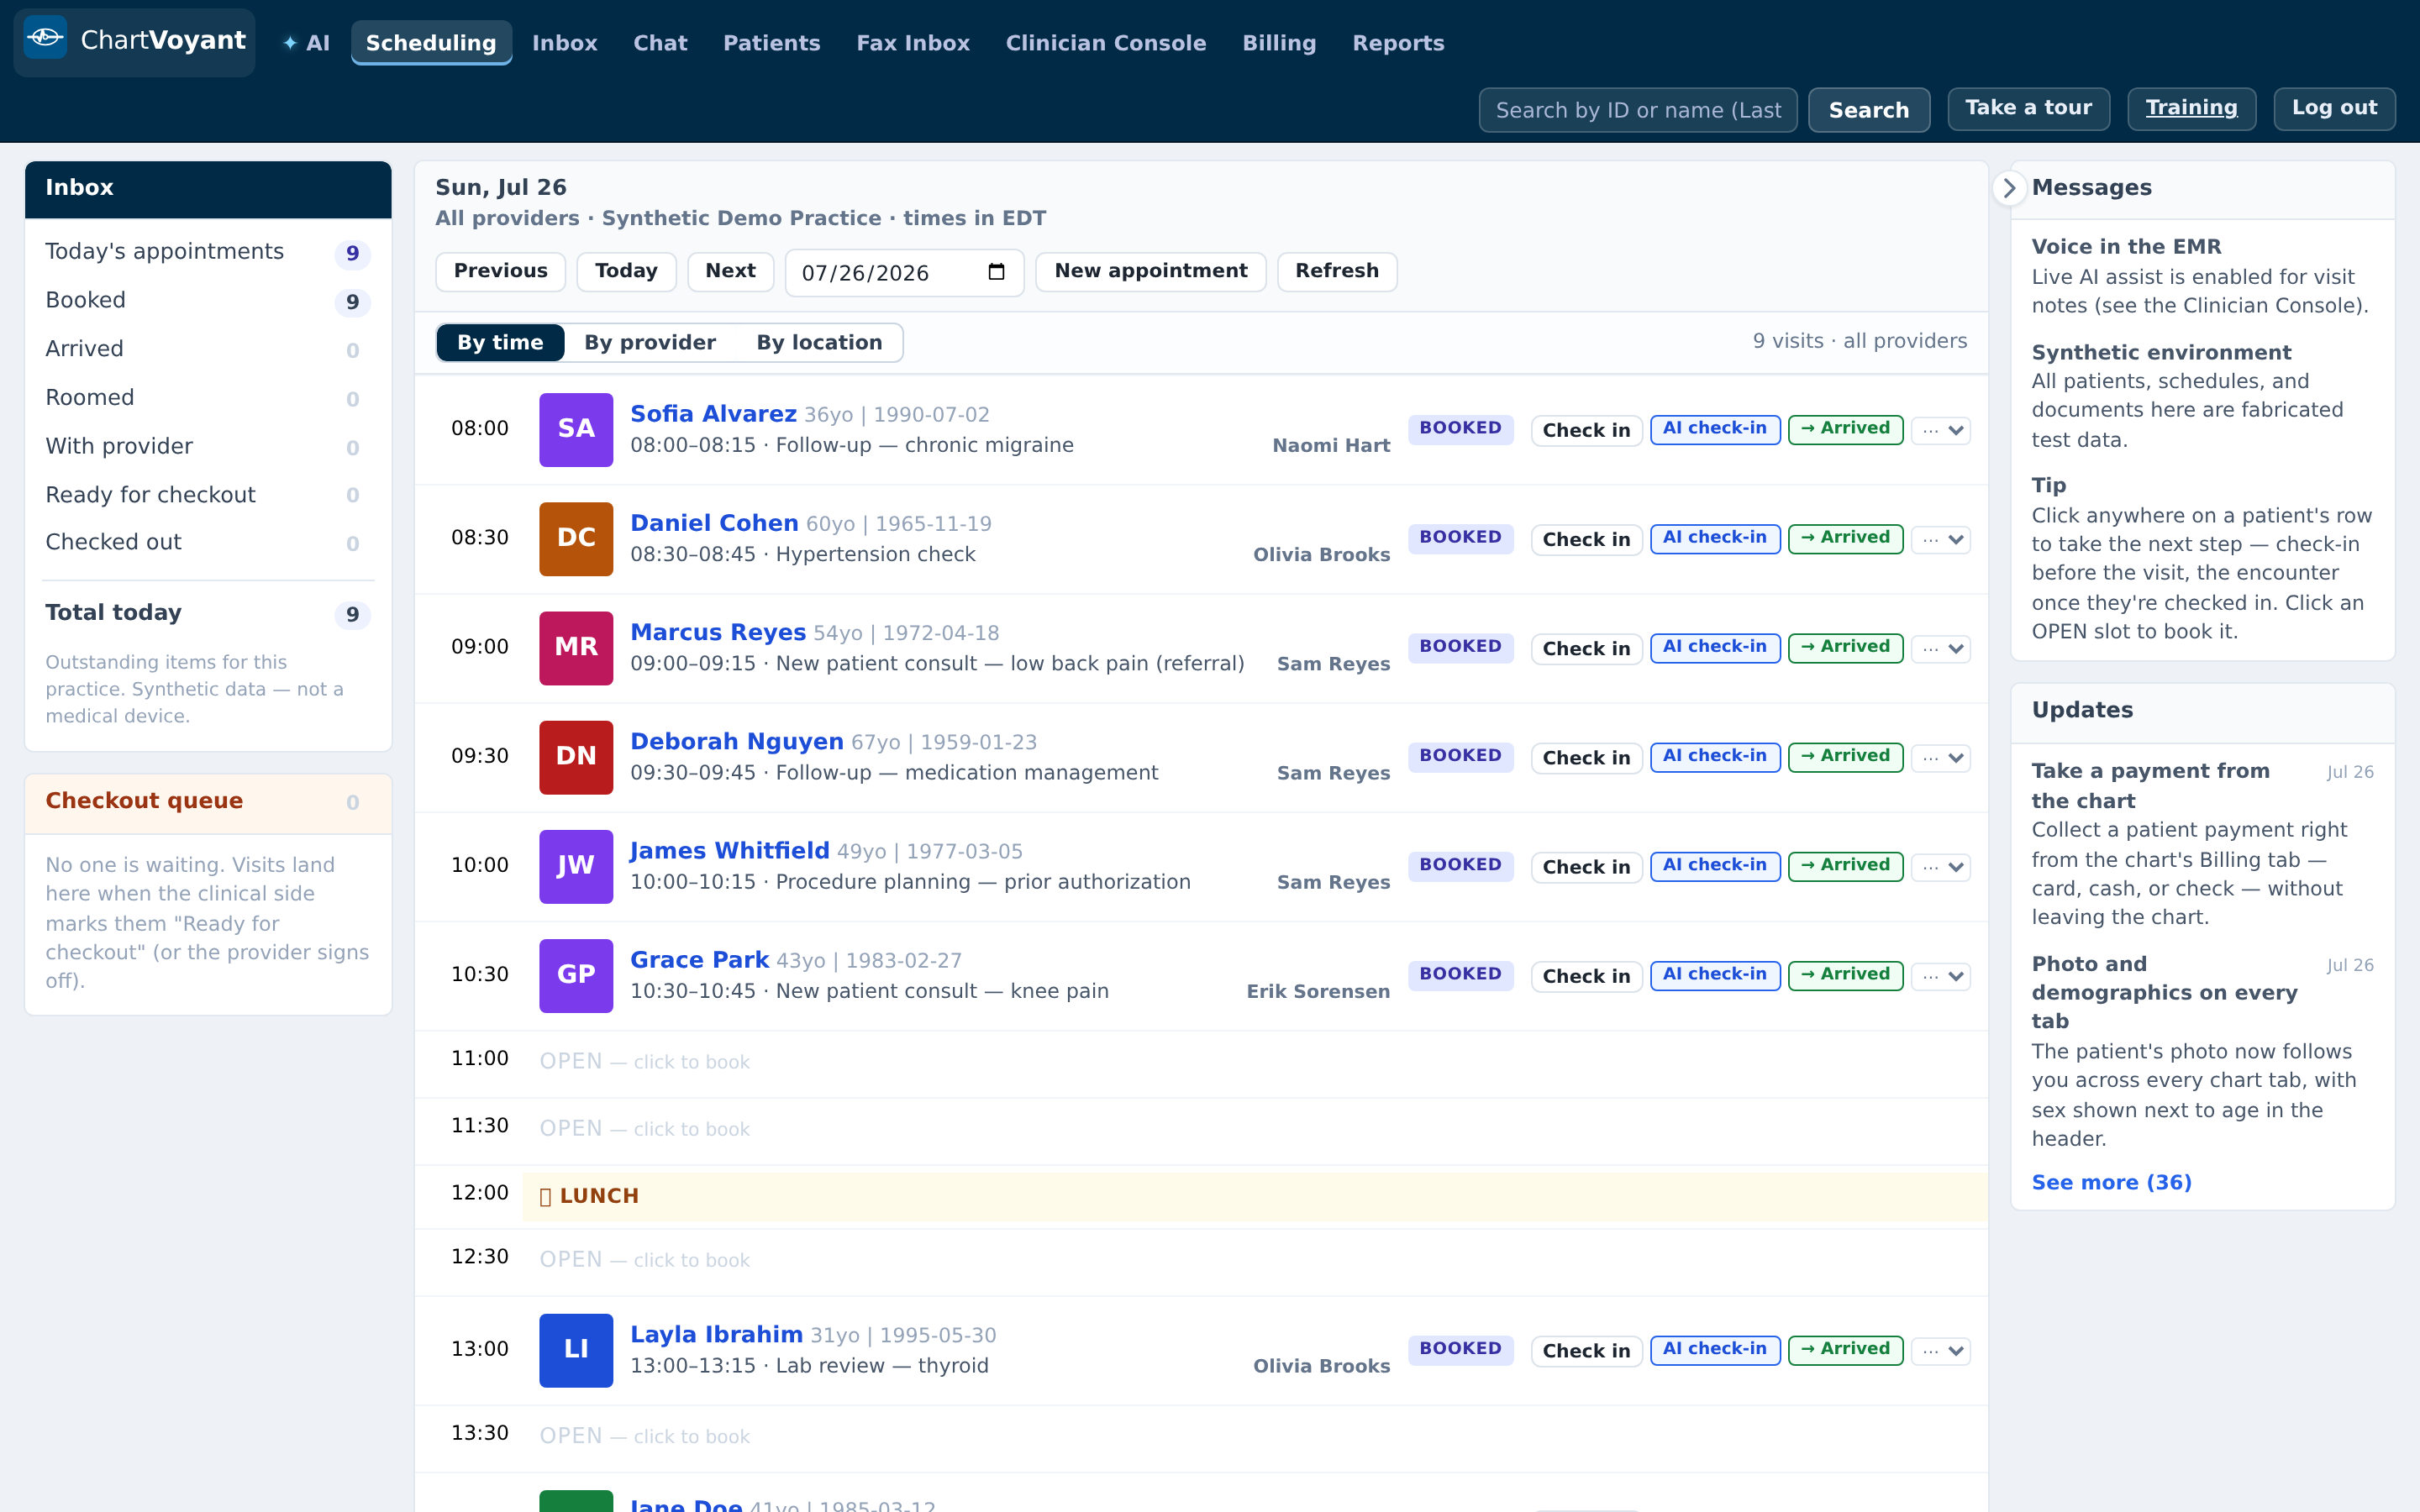The image size is (2420, 1512).
Task: Click the Search button
Action: point(1868,110)
